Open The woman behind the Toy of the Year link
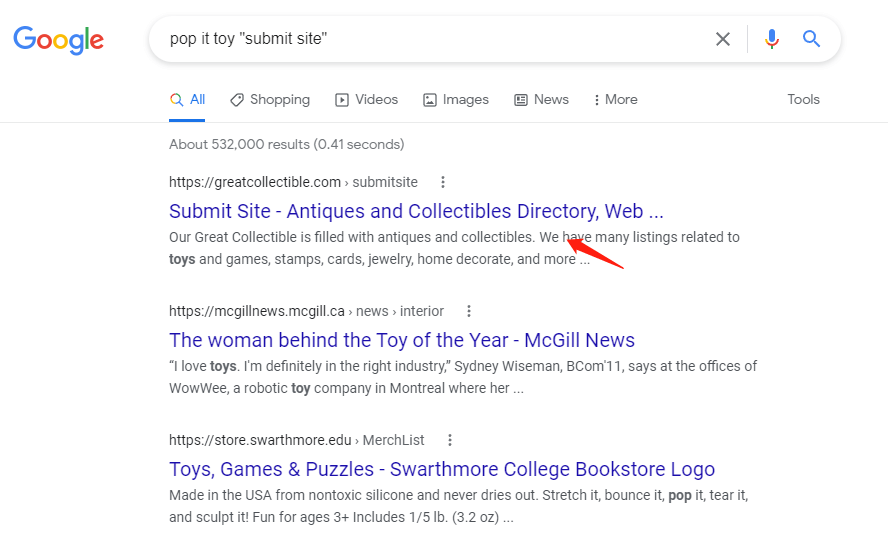Viewport: 888px width, 549px height. (x=402, y=341)
